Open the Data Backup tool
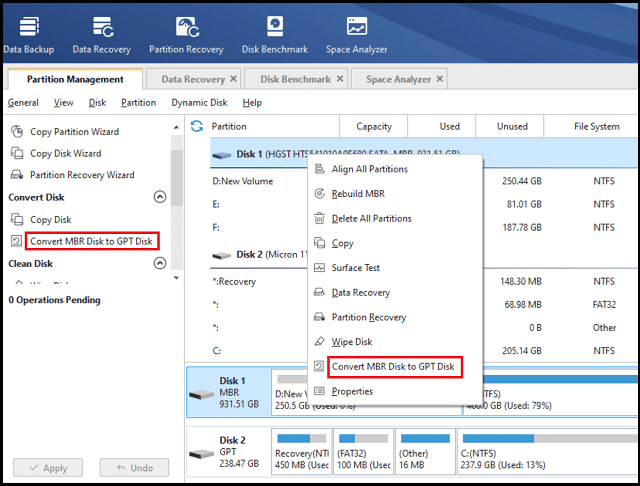Image resolution: width=640 pixels, height=486 pixels. pos(29,35)
